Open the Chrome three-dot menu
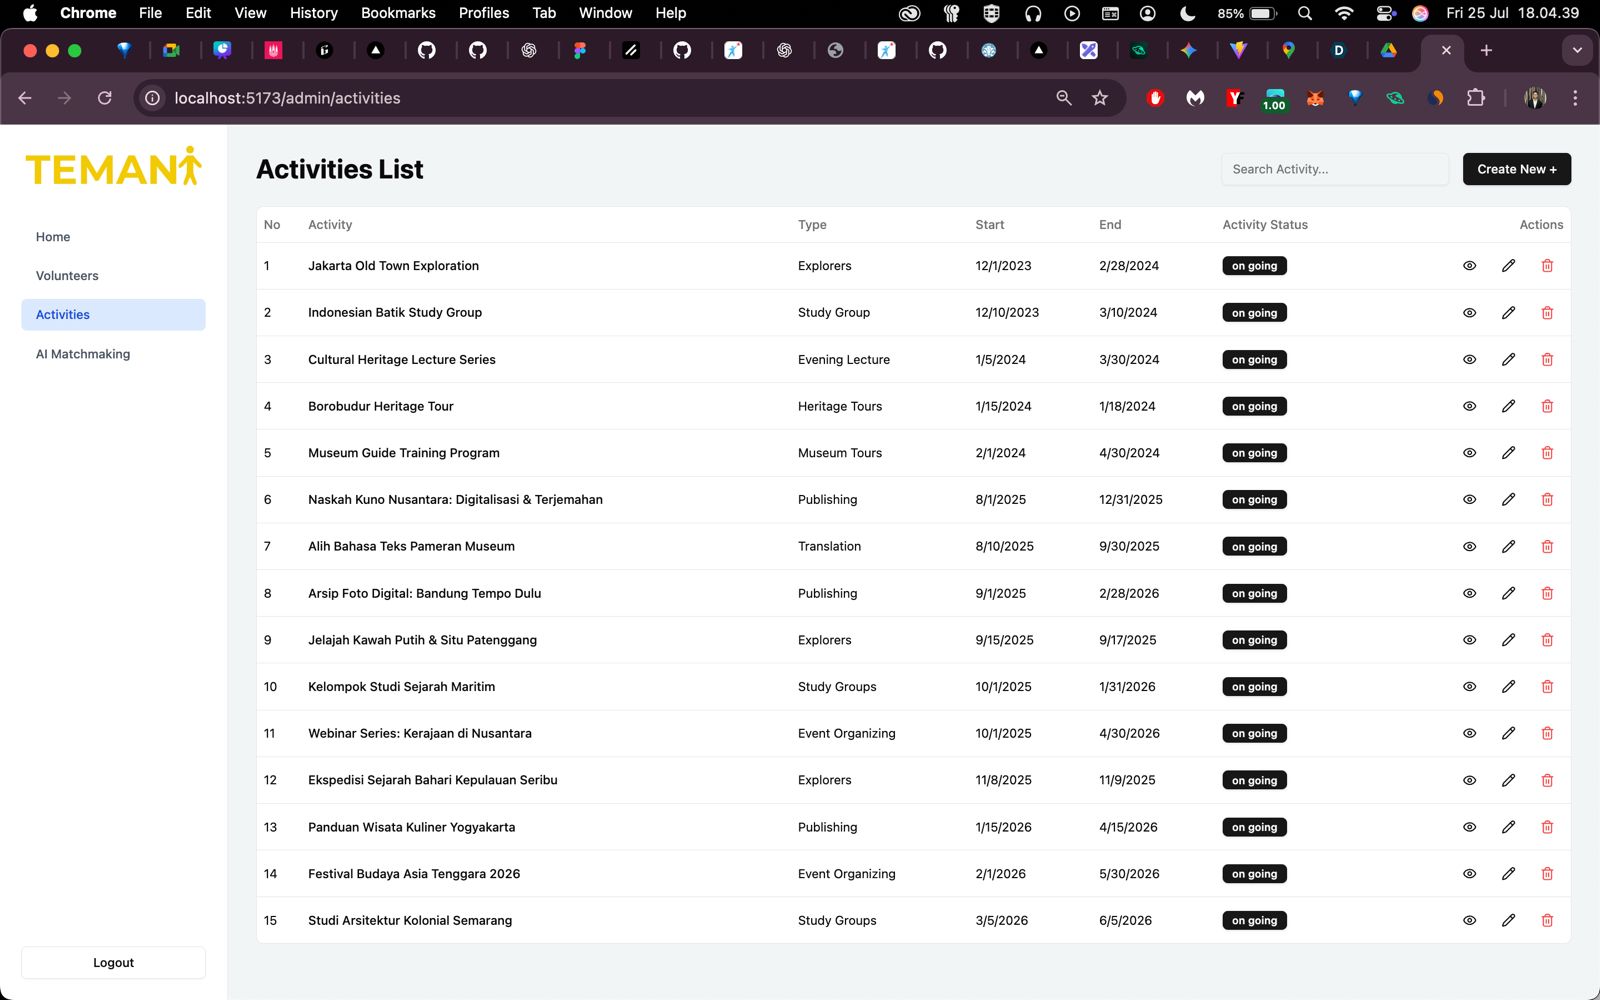This screenshot has width=1600, height=1000. coord(1575,98)
